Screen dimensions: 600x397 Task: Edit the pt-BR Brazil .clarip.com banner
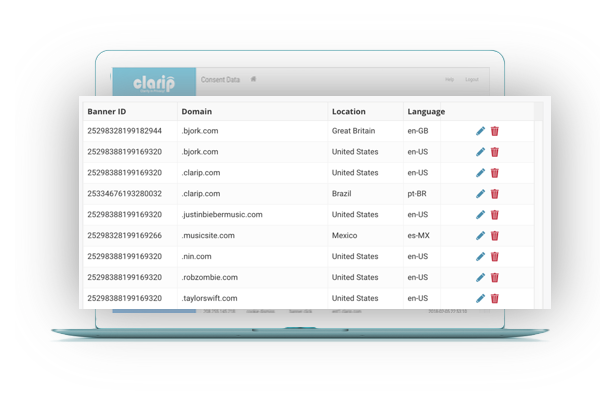pyautogui.click(x=480, y=194)
